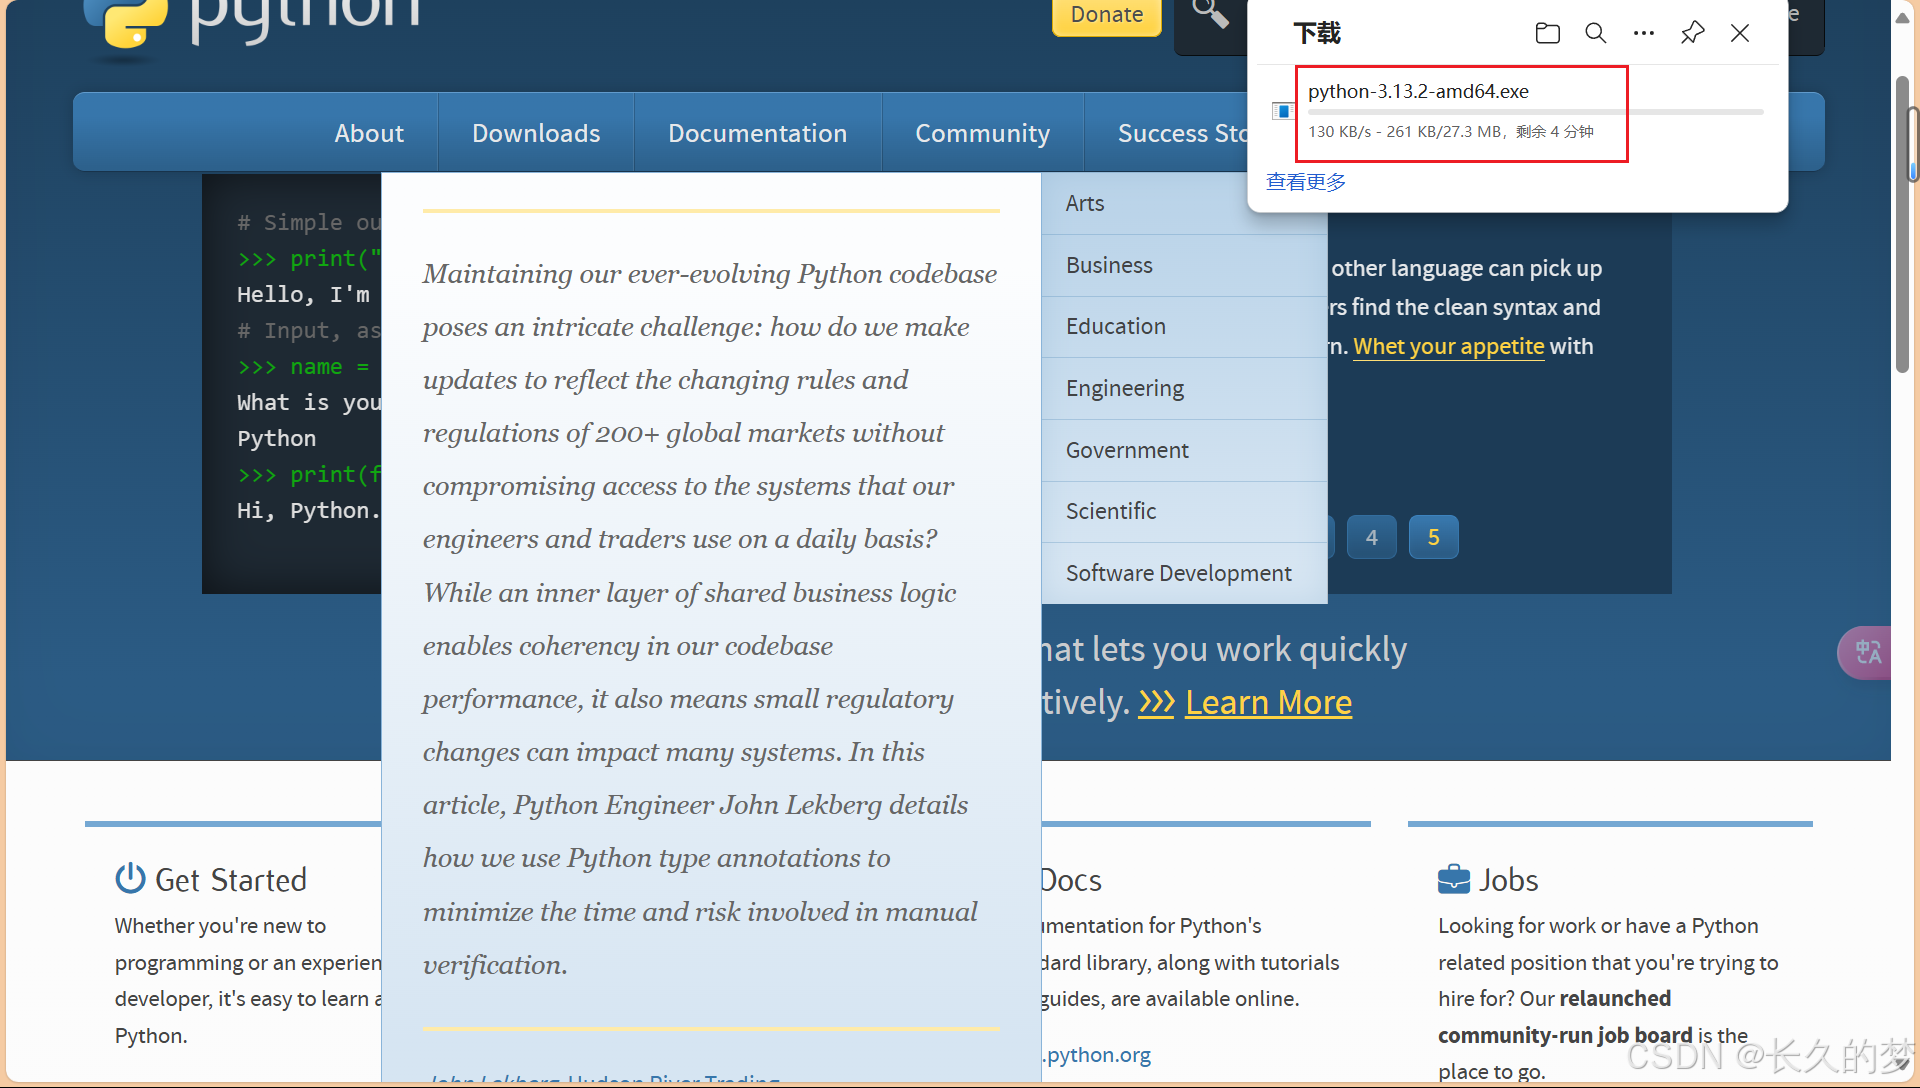
Task: Expand the Community menu
Action: (982, 133)
